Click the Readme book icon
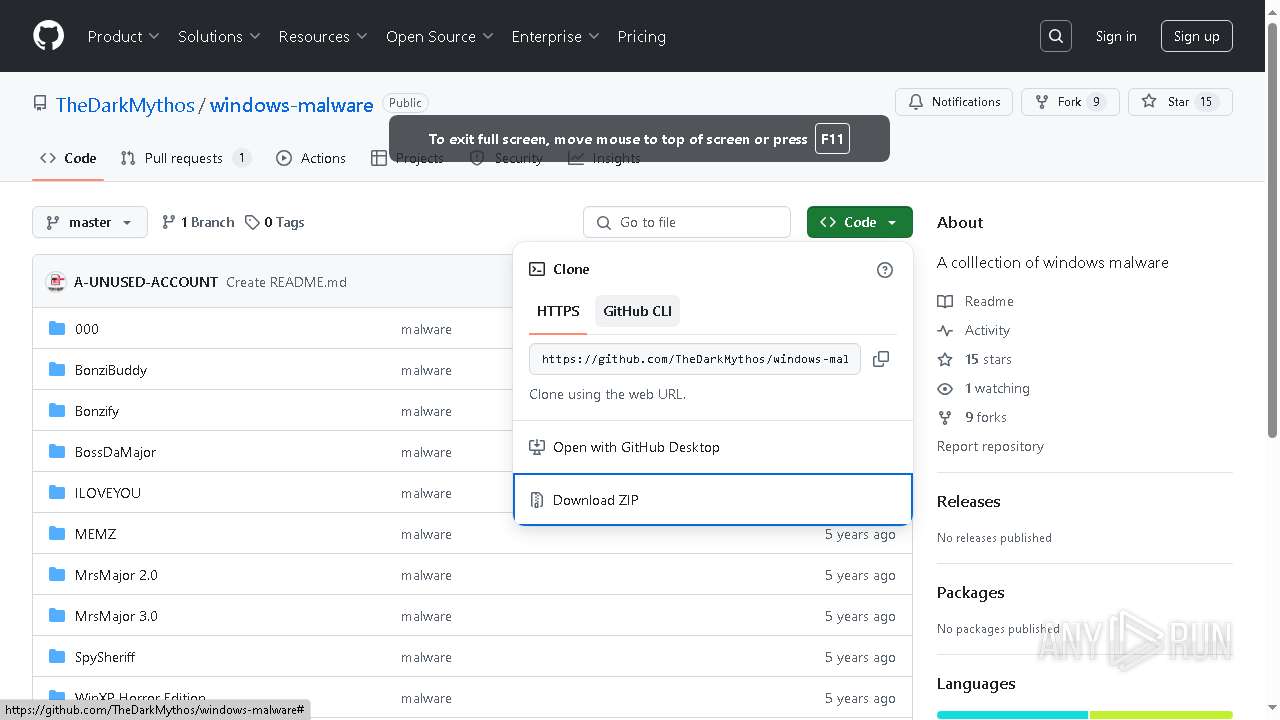This screenshot has width=1280, height=720. tap(945, 301)
